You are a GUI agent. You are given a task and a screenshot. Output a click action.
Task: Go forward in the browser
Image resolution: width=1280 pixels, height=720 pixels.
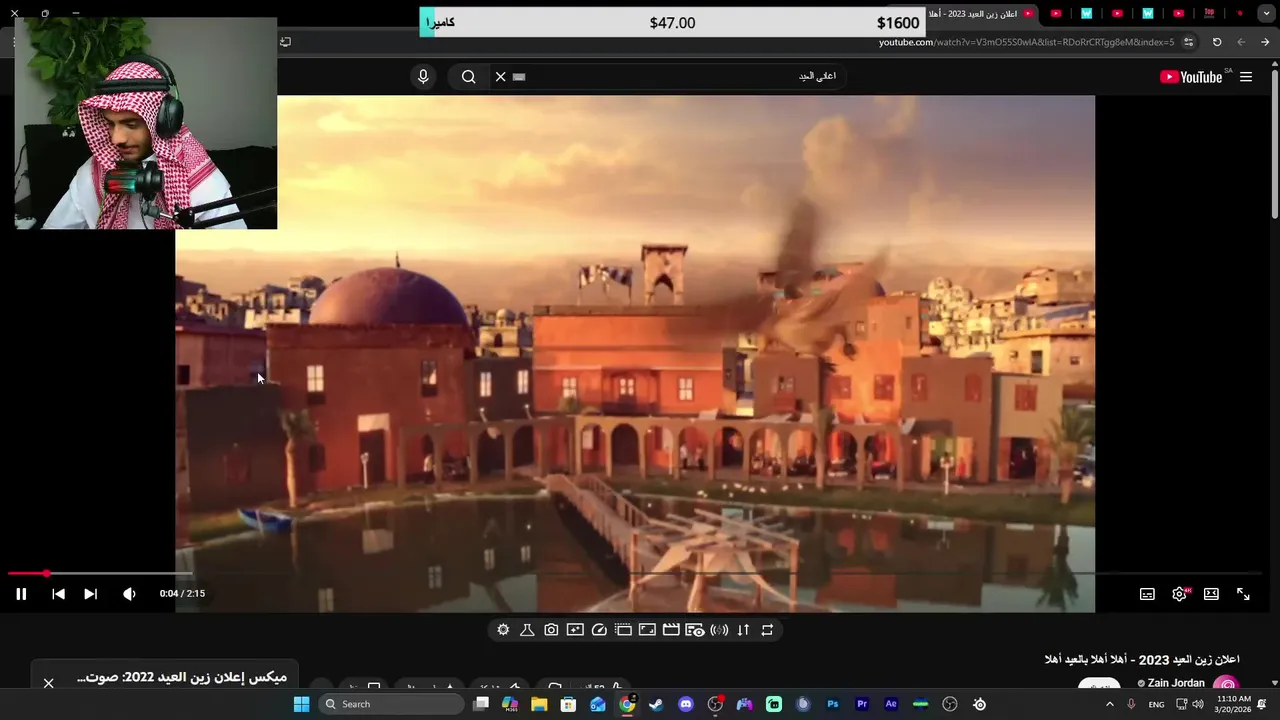[1241, 42]
